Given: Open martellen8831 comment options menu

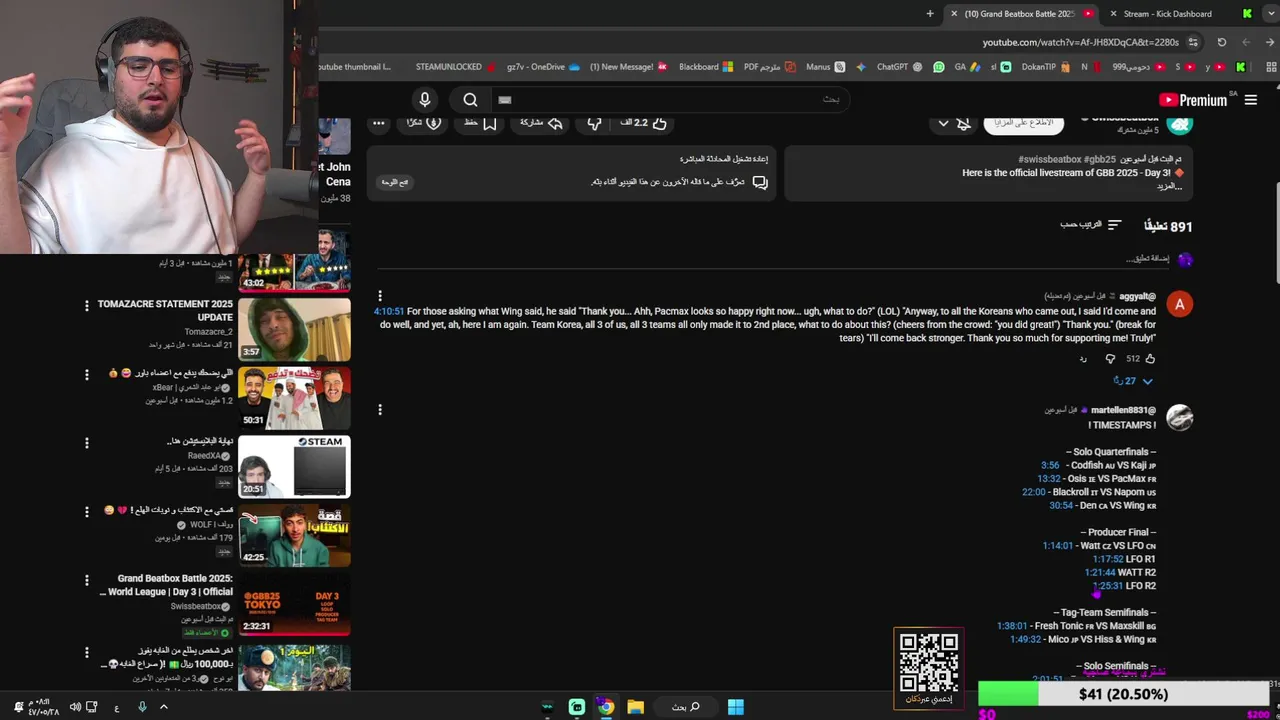Looking at the screenshot, I should click(x=380, y=409).
